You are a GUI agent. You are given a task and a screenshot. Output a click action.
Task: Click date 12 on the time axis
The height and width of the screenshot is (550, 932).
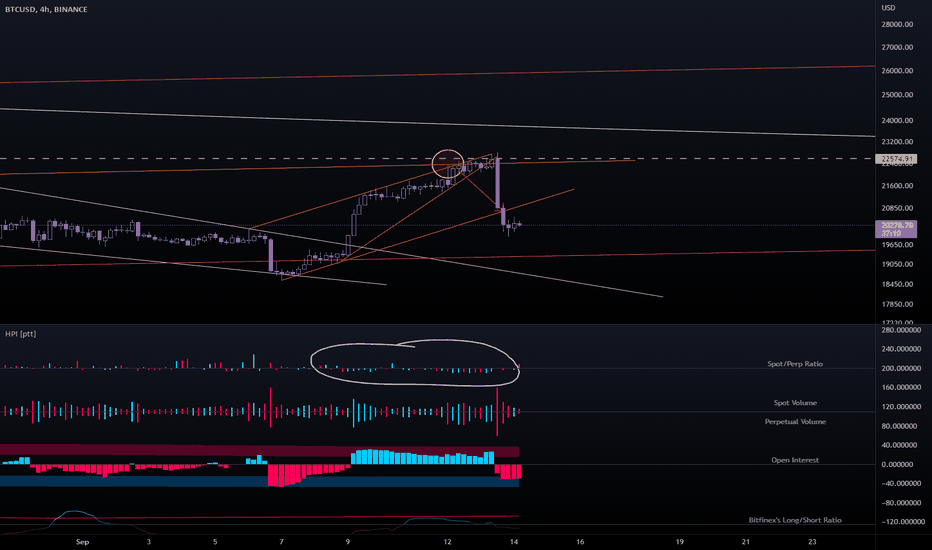coord(448,542)
